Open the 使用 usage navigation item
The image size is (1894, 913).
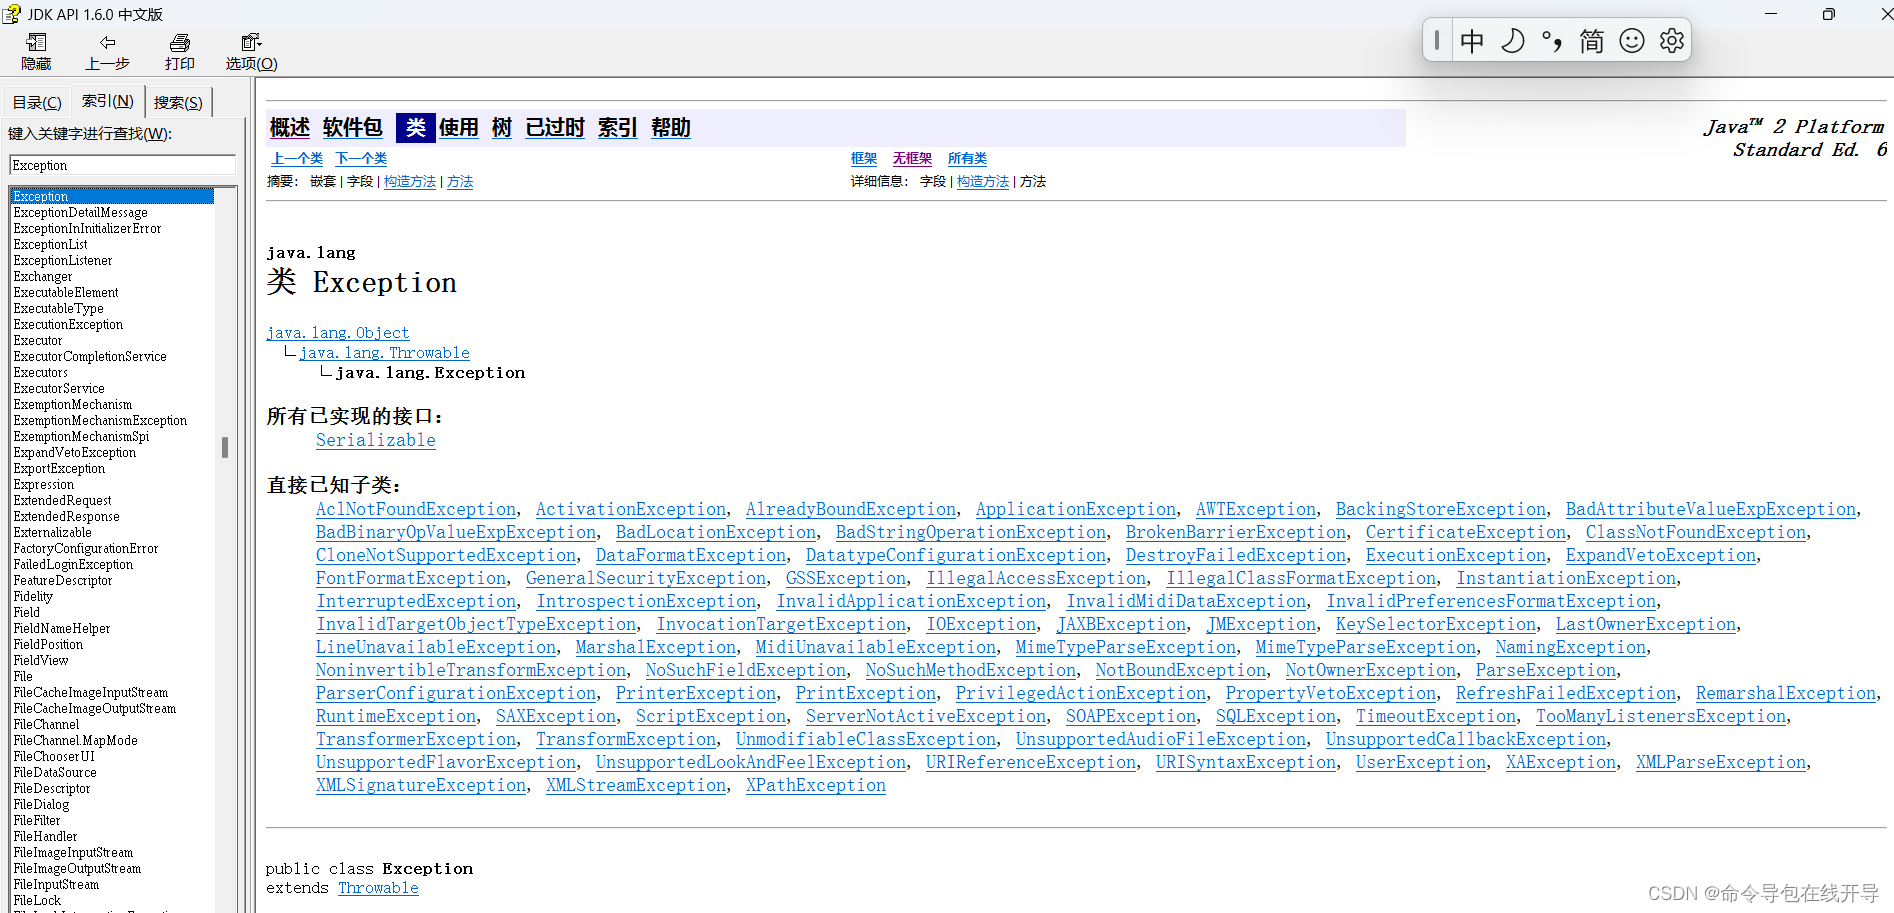pos(459,128)
